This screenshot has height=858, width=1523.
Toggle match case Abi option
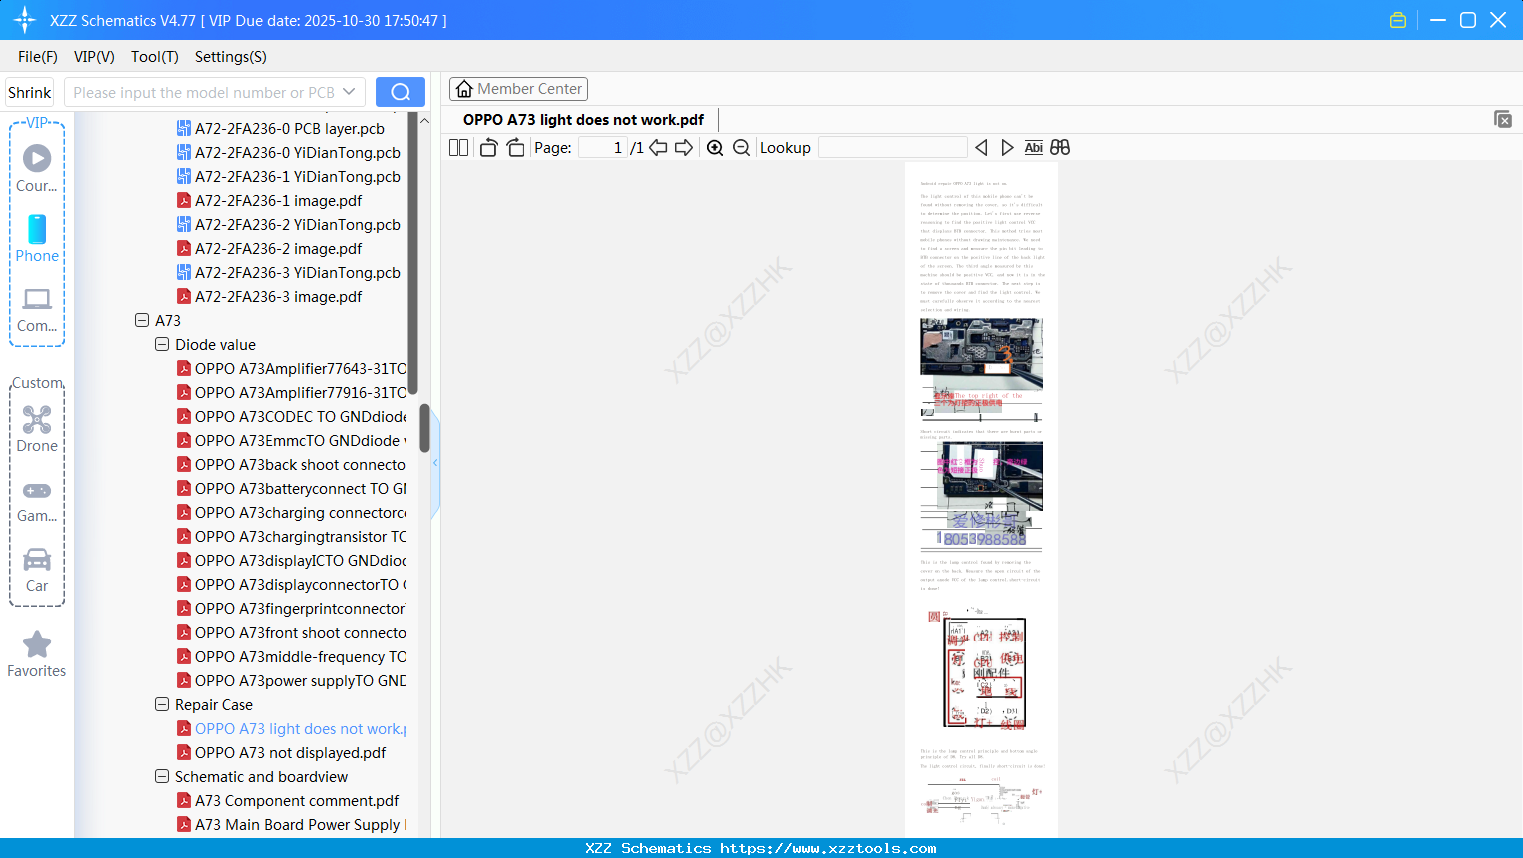1034,147
